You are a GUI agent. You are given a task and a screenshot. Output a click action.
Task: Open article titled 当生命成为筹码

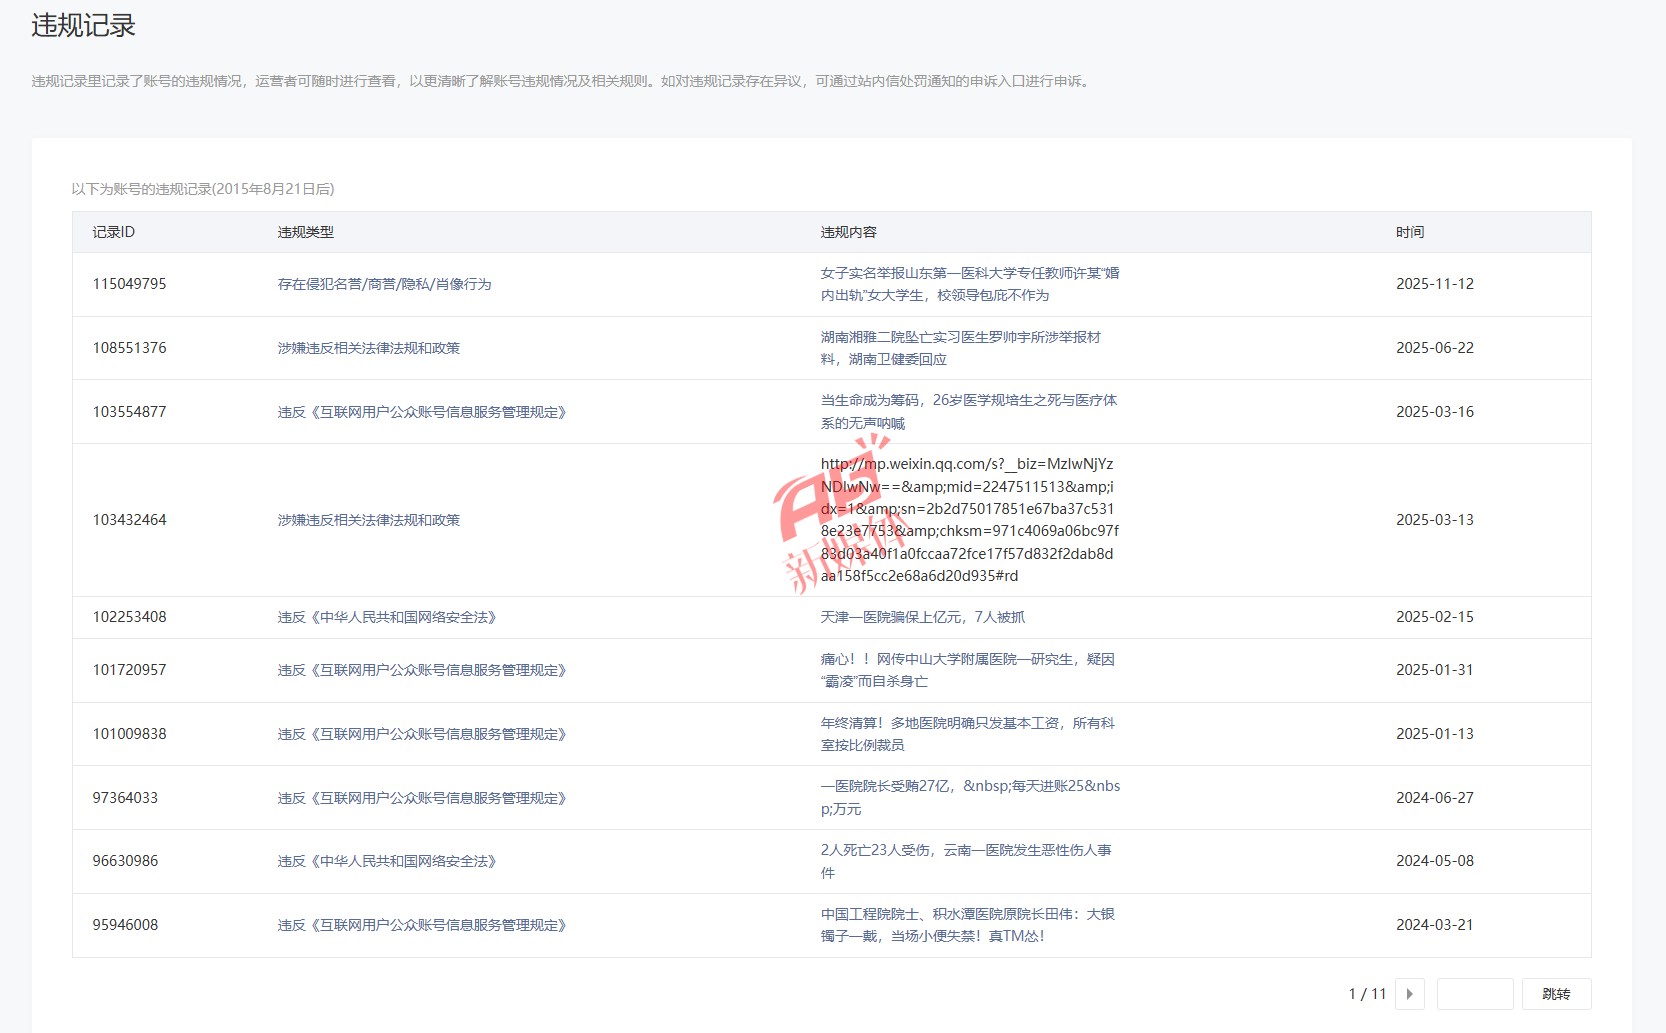(968, 412)
